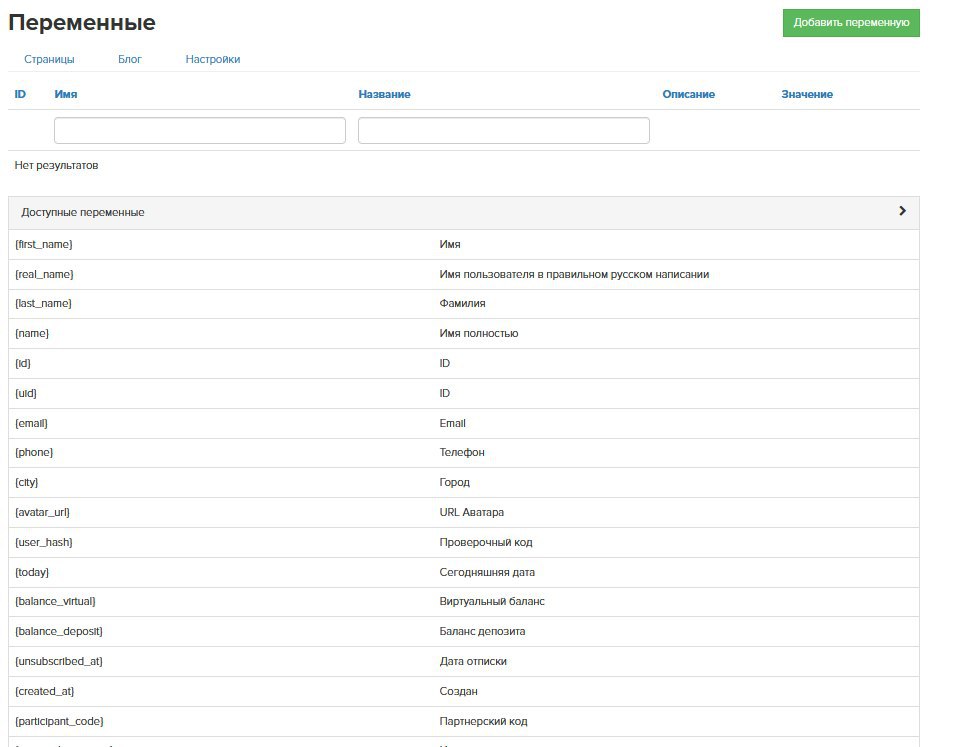Select the {uid} variable text
This screenshot has width=969, height=747.
click(x=26, y=393)
